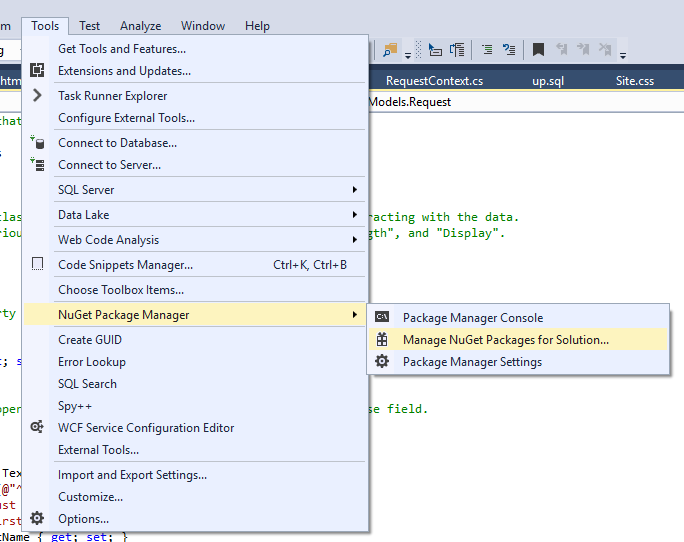
Task: Click the WCF Service Configuration Editor gears icon
Action: point(37,427)
